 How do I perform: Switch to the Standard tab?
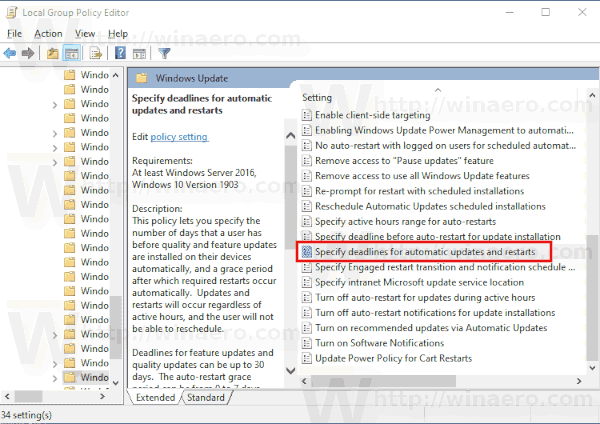[206, 398]
